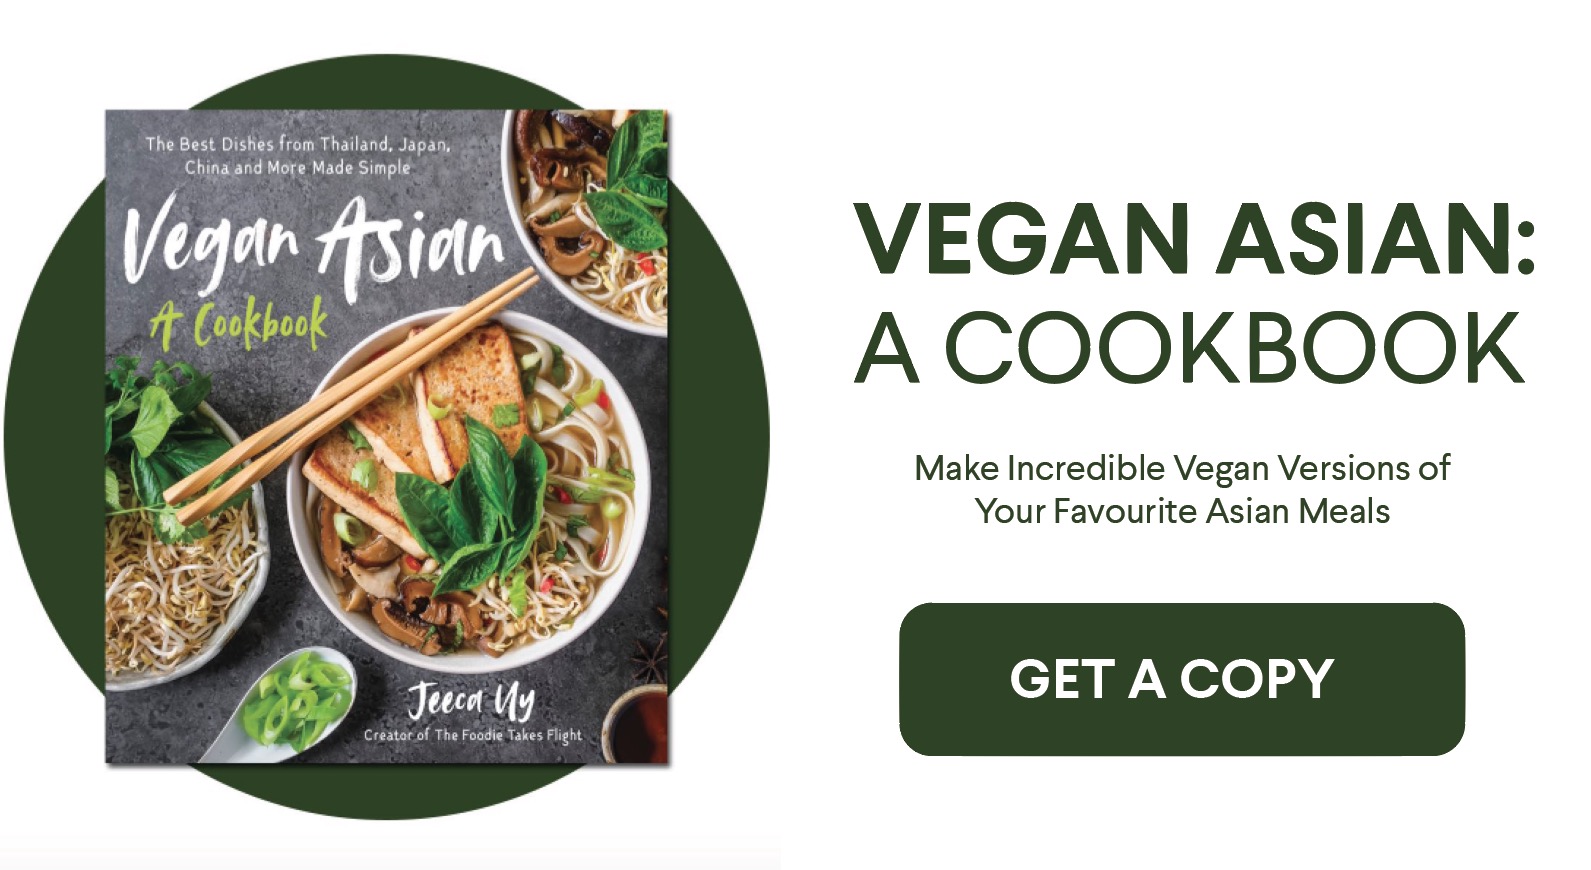The height and width of the screenshot is (870, 1591).
Task: Click the 'Your Favourite Asian Meals' text line
Action: tap(1182, 511)
